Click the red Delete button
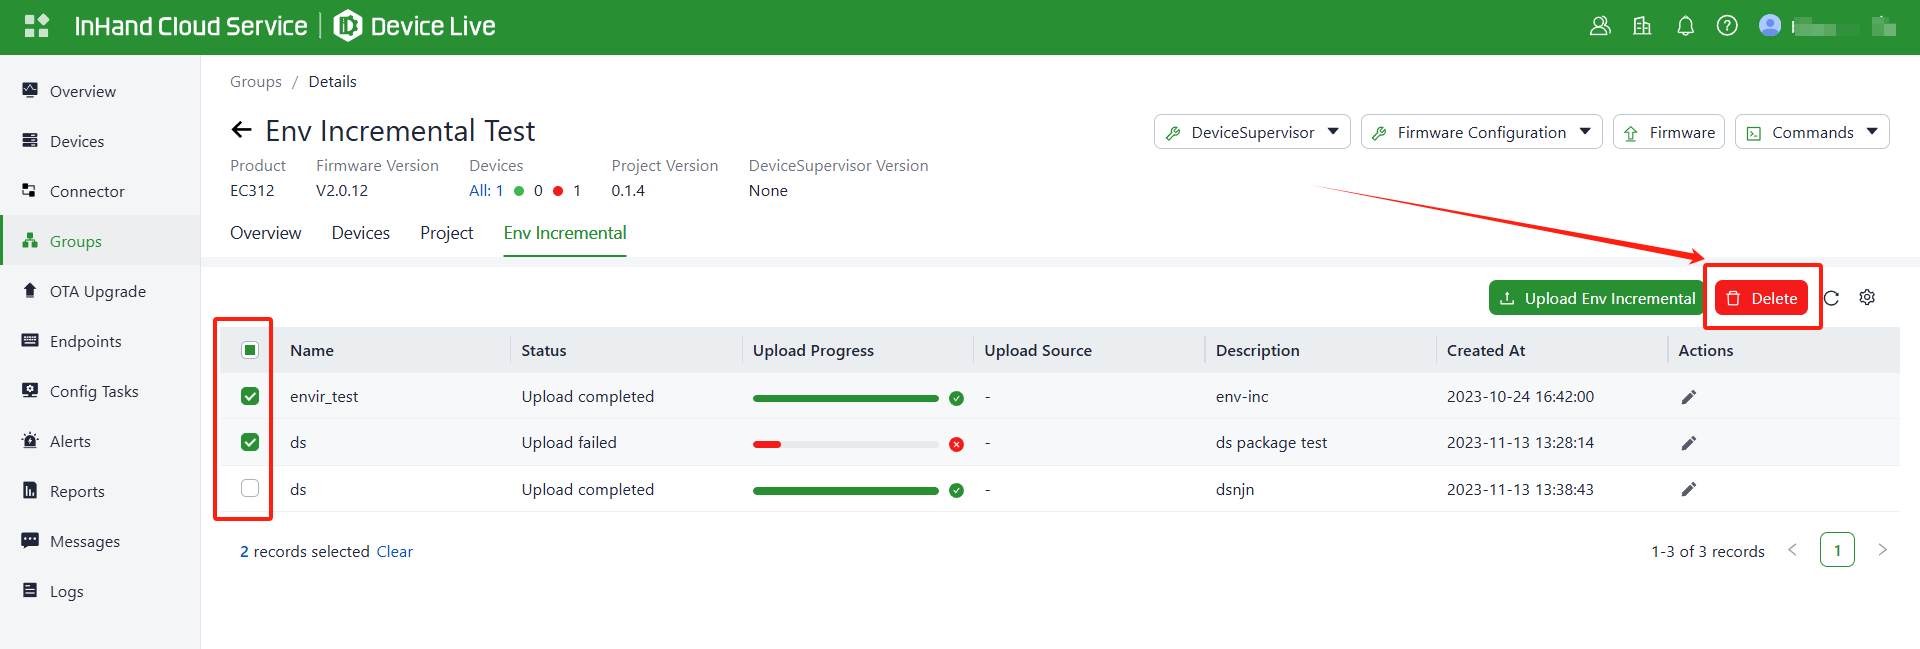This screenshot has height=649, width=1920. click(x=1761, y=298)
